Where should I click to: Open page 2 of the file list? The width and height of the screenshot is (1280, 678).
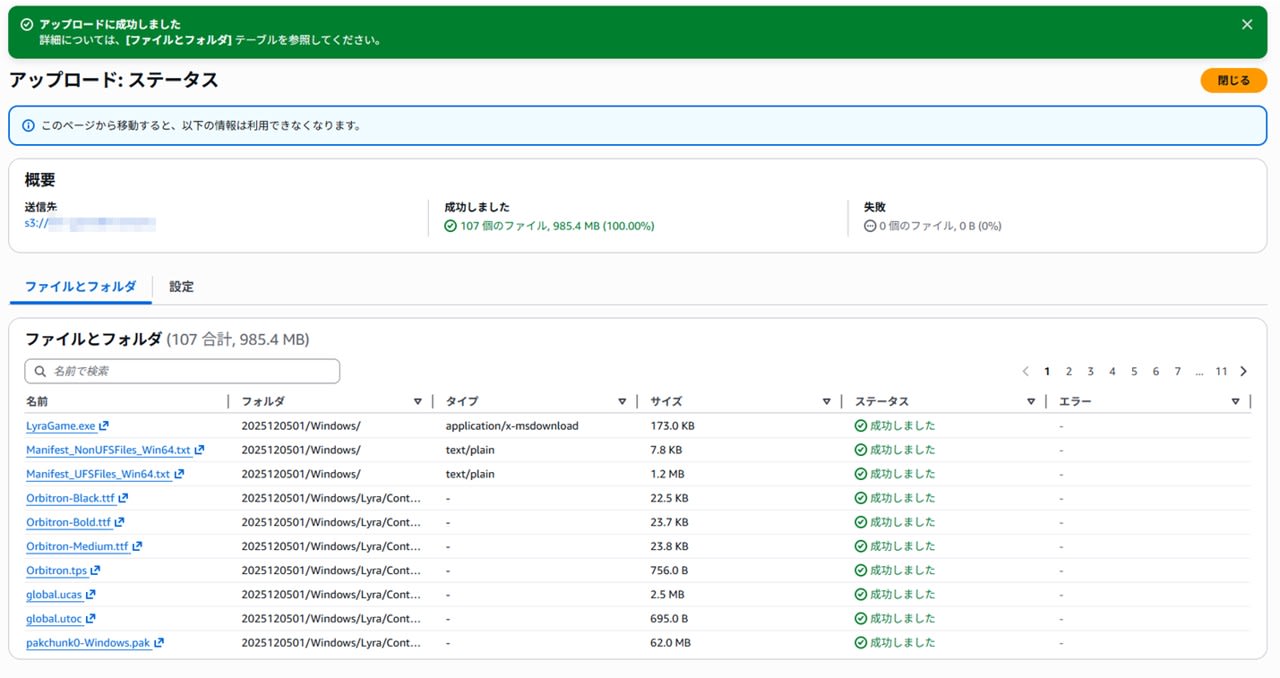[x=1068, y=372]
